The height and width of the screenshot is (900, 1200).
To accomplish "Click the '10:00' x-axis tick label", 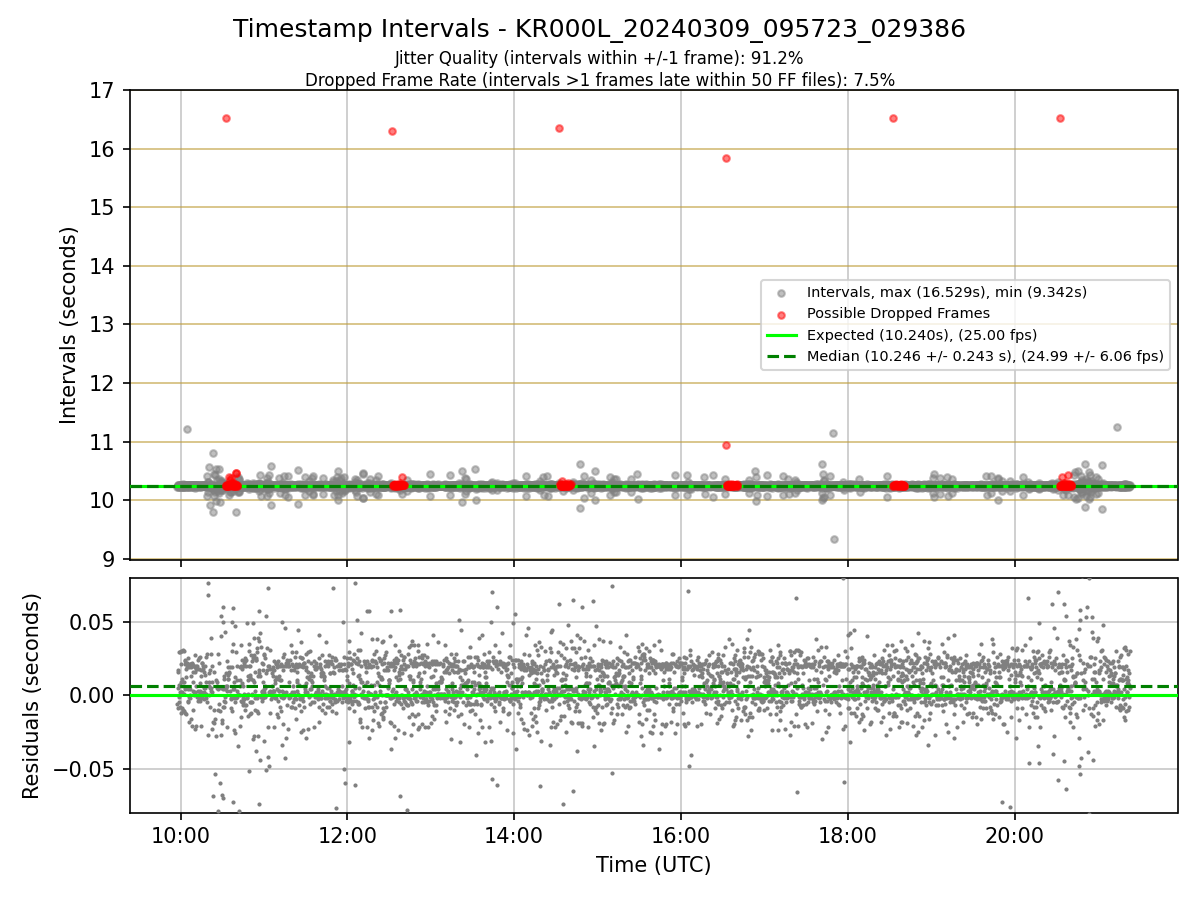I will 181,836.
